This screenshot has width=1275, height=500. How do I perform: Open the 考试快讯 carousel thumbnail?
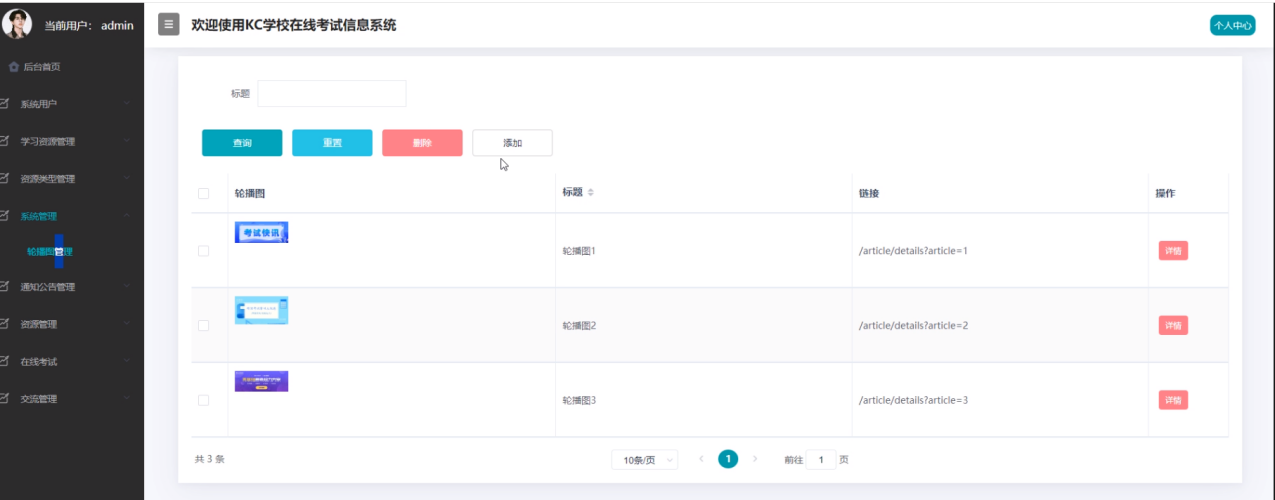[261, 232]
